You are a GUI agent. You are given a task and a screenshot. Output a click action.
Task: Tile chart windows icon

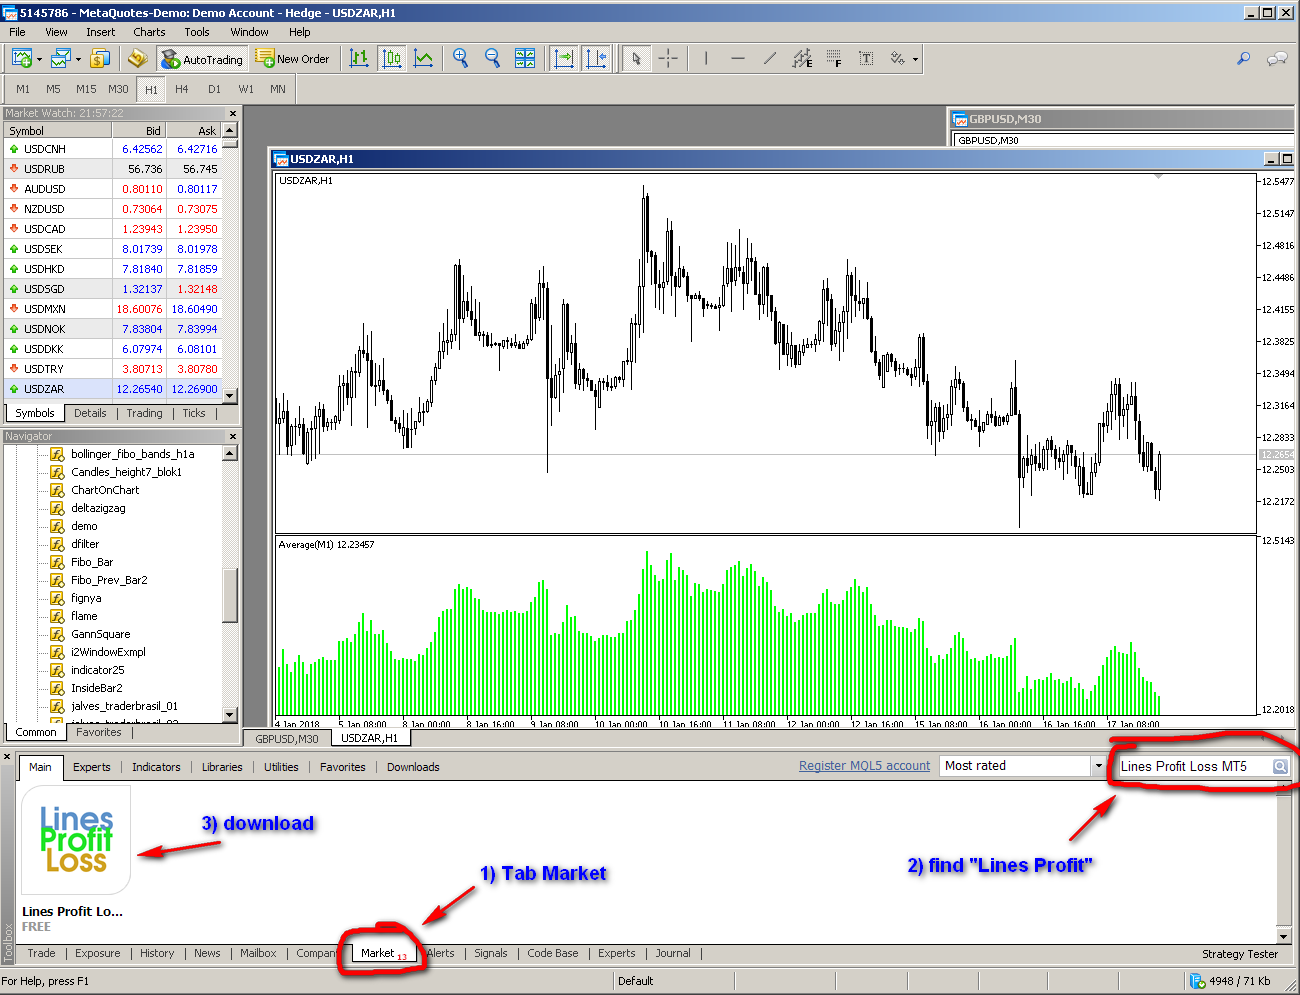525,58
